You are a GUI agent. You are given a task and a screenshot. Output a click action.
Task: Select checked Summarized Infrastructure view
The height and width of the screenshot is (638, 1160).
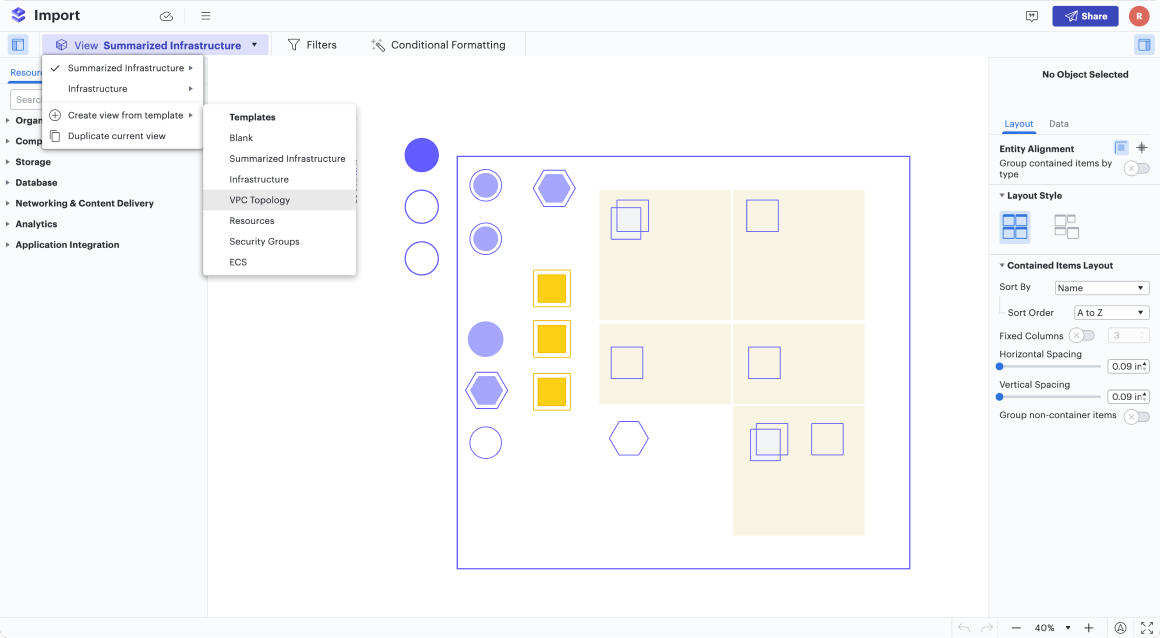(122, 67)
